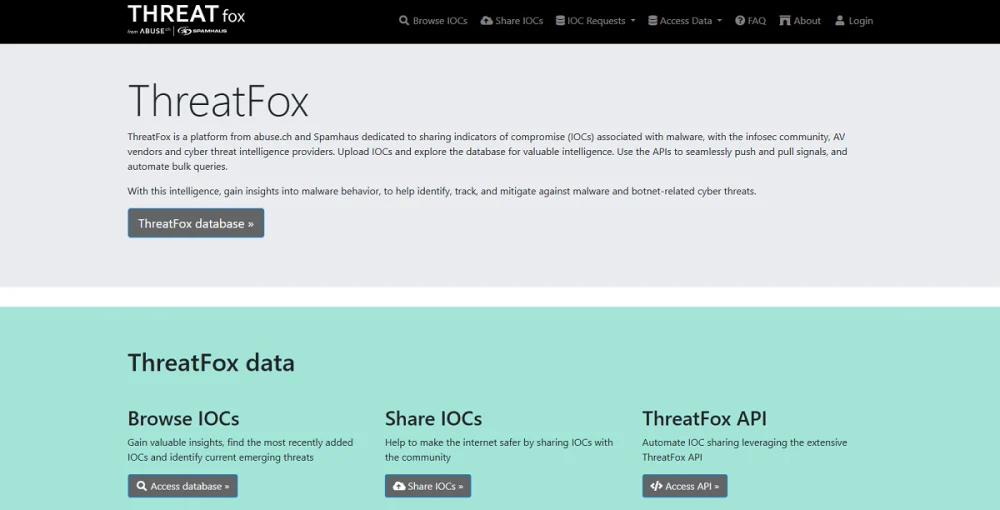This screenshot has width=1000, height=510.
Task: Click the ThreatFox data section heading
Action: [x=211, y=362]
